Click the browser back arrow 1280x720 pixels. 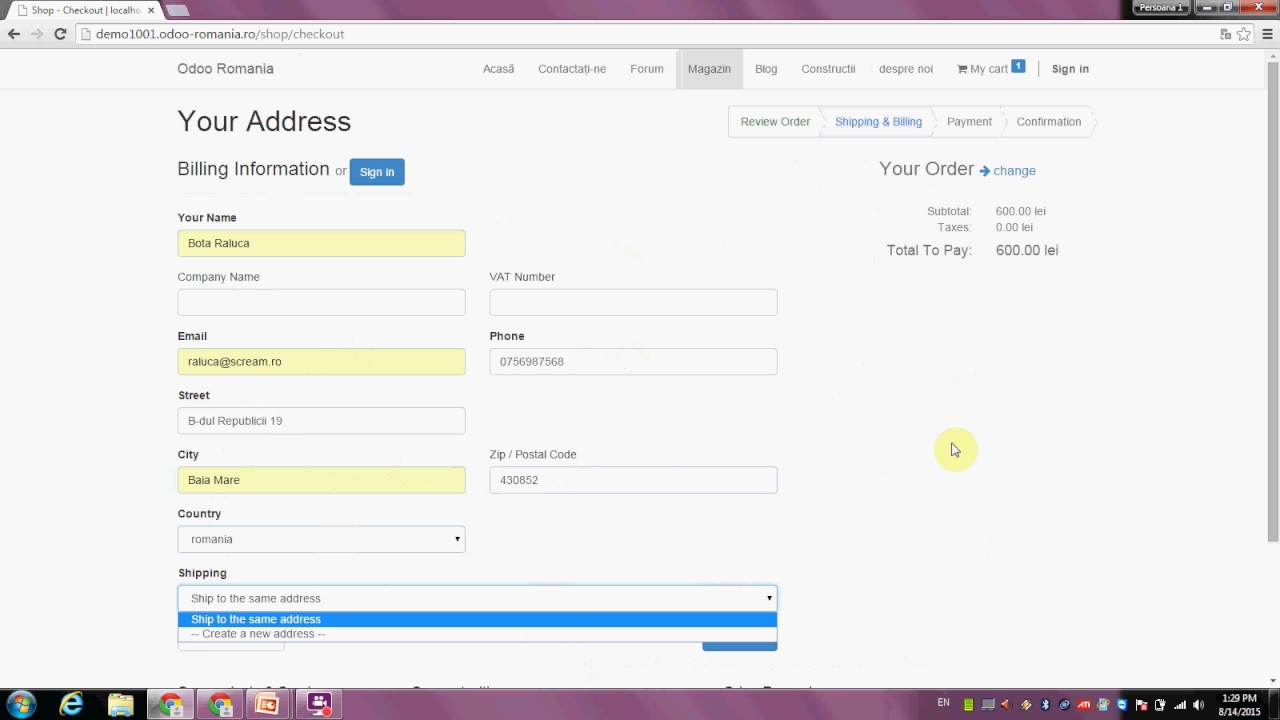[14, 34]
